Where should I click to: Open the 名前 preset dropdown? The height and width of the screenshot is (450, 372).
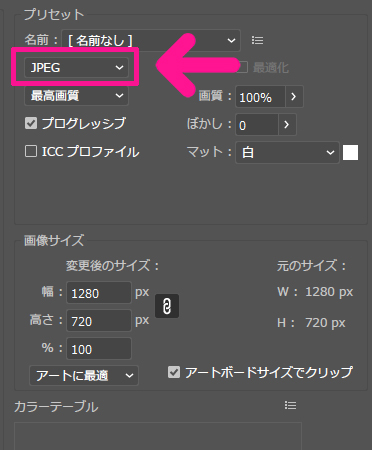point(151,40)
